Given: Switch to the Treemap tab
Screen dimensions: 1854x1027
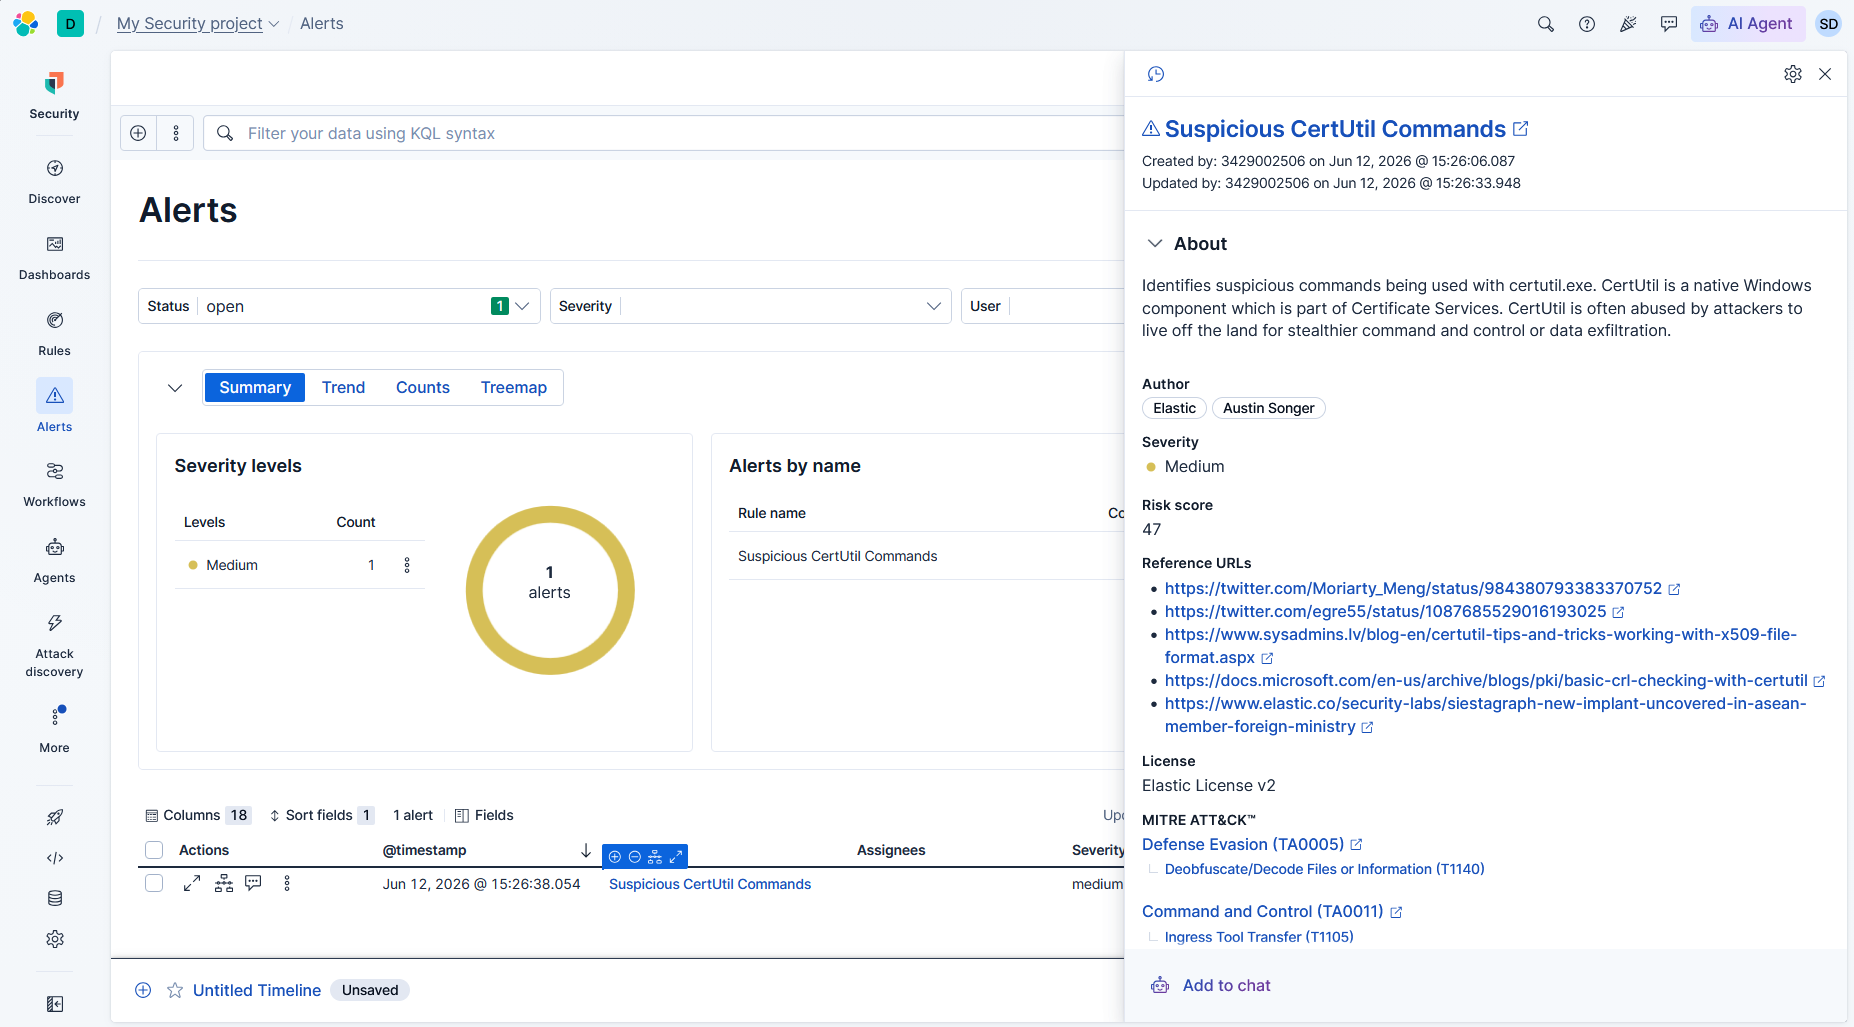Looking at the screenshot, I should [x=513, y=388].
